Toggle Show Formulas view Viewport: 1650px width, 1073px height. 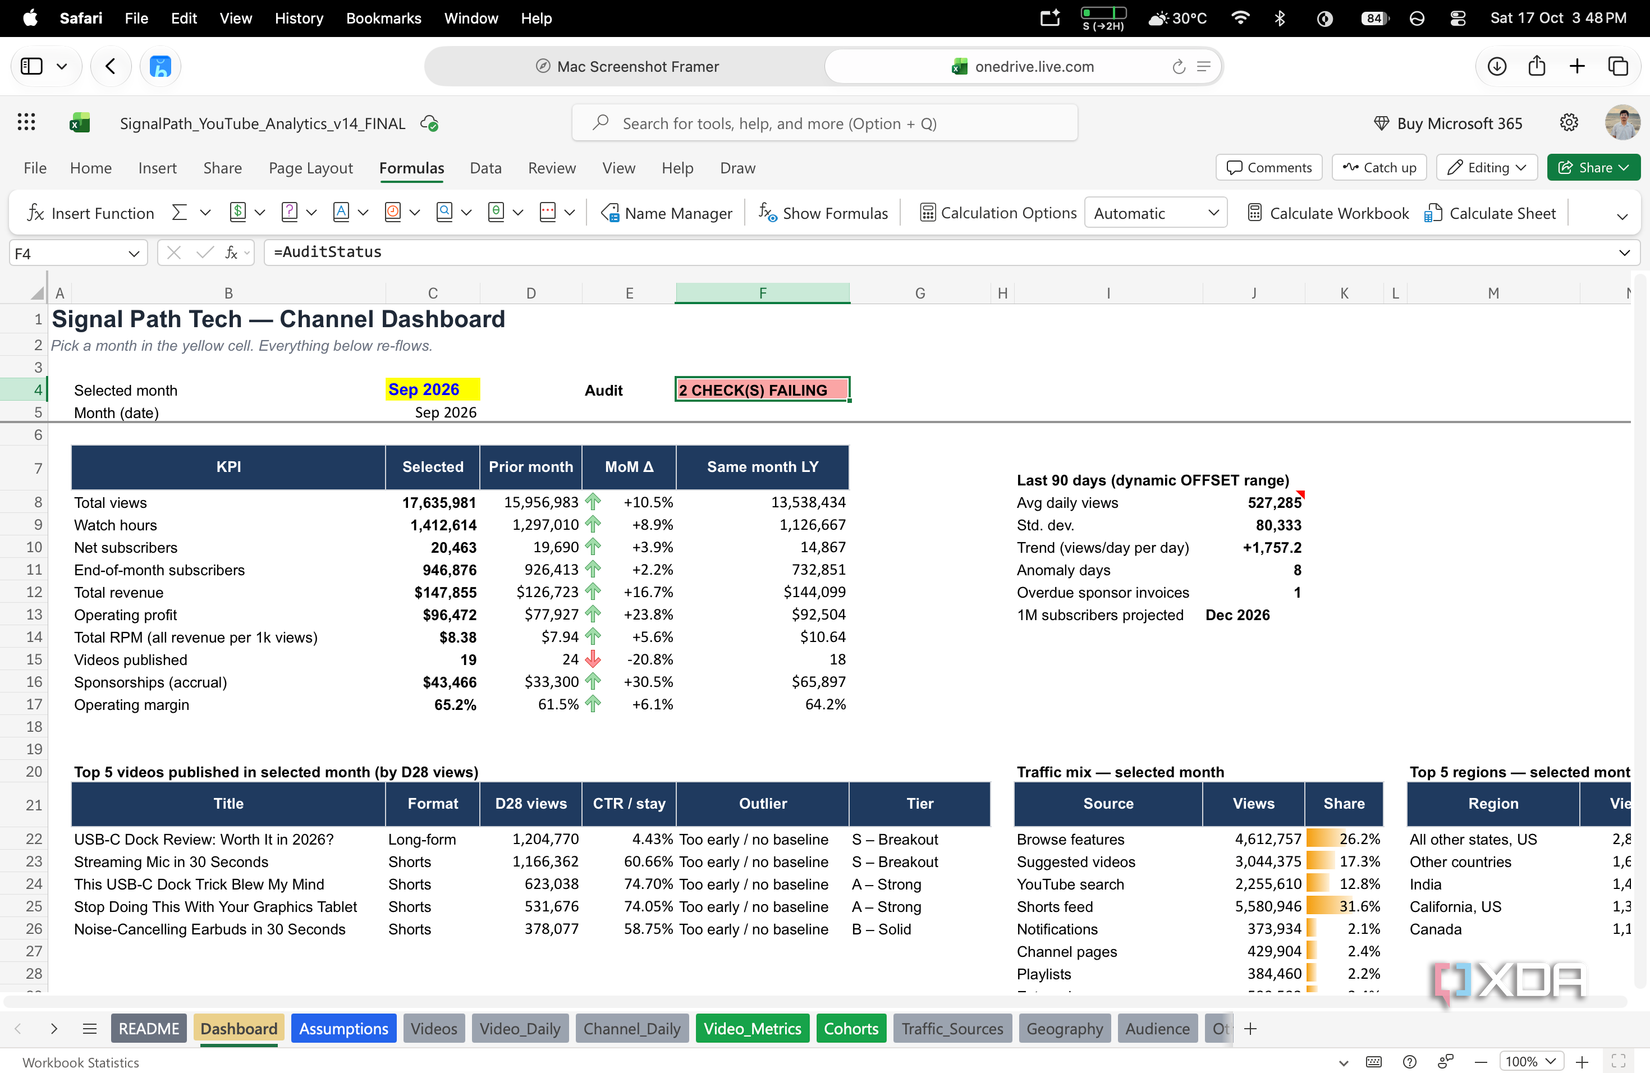click(823, 213)
